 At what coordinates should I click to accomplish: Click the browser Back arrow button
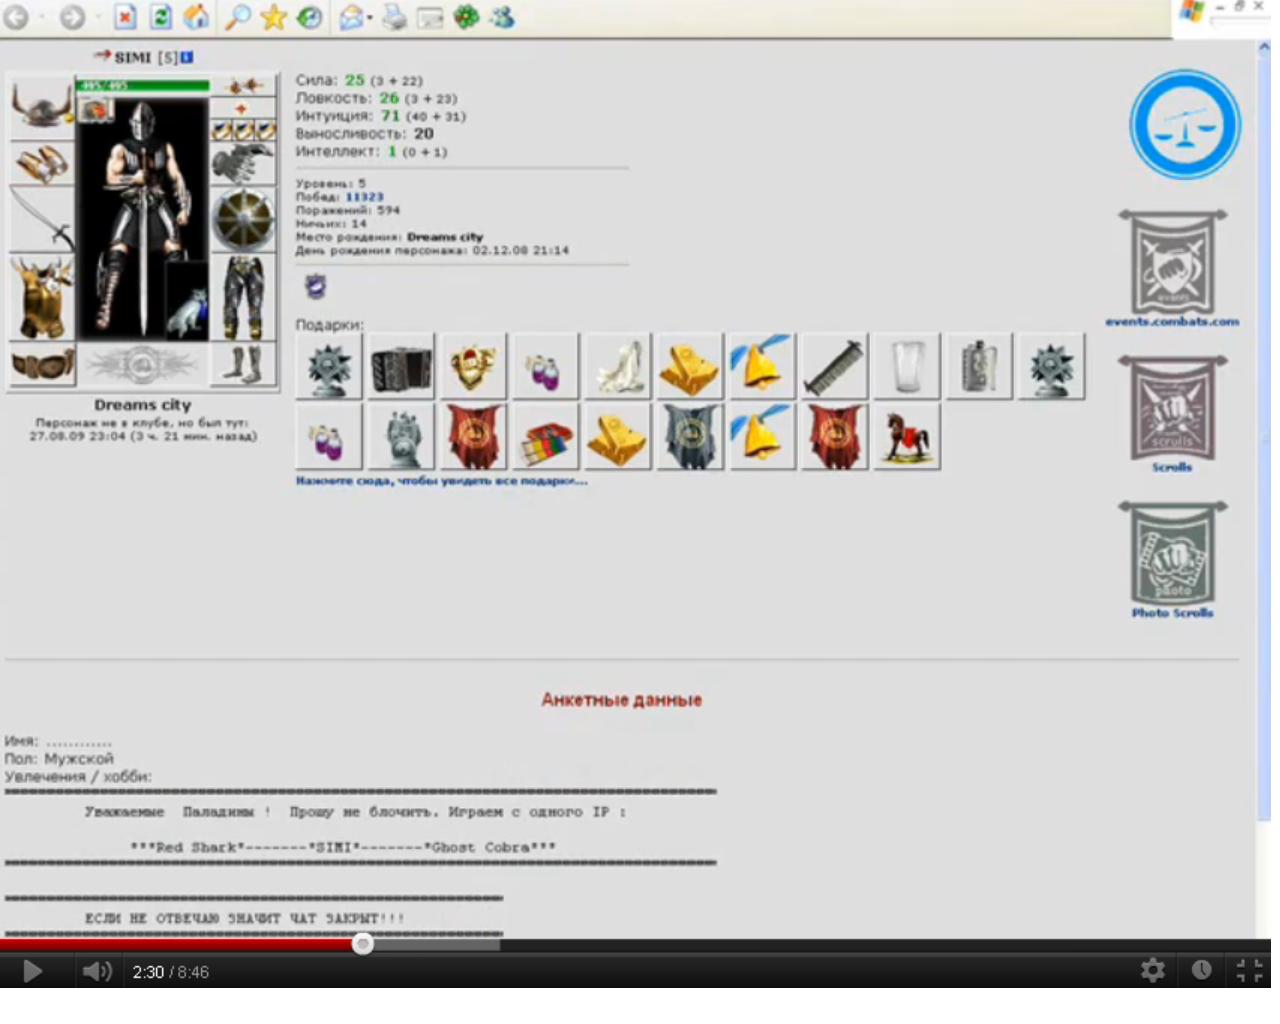16,17
